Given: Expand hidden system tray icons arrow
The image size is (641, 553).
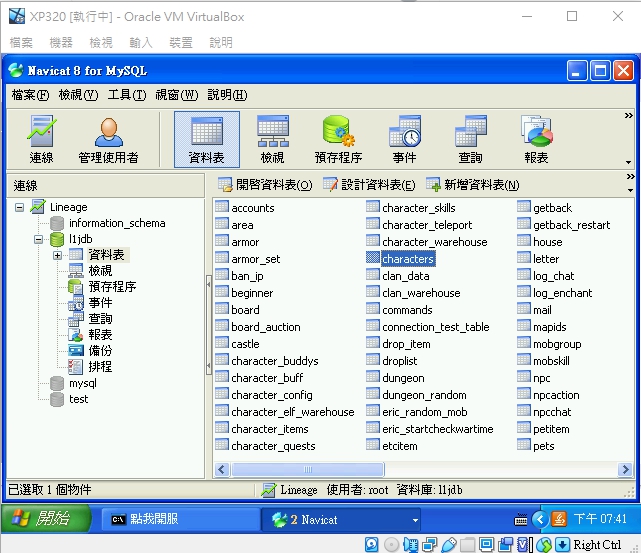Looking at the screenshot, I should 540,519.
